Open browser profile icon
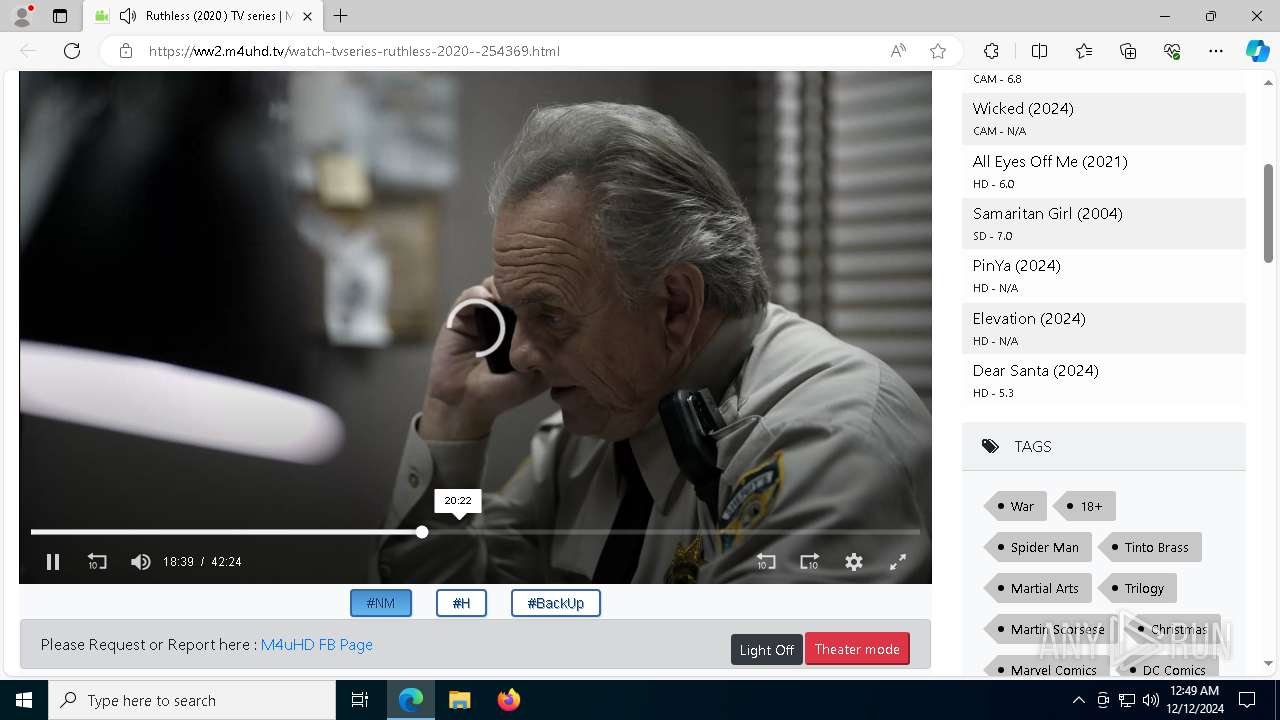Screen dimensions: 1280x720 [22, 16]
